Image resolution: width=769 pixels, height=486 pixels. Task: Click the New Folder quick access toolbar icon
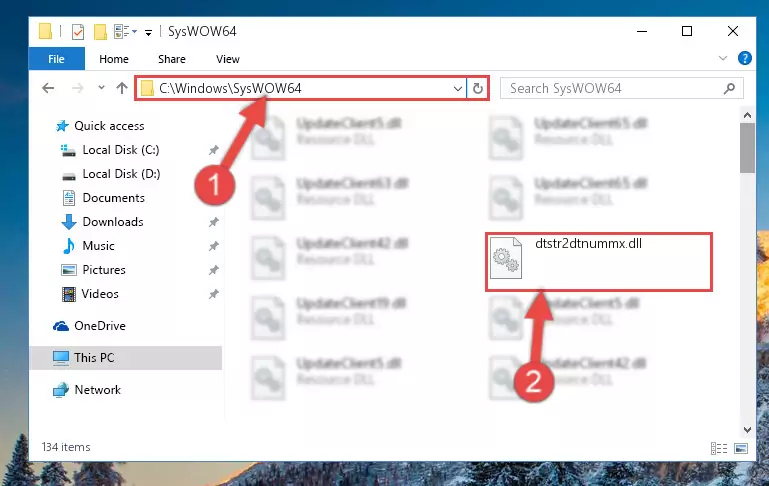point(100,32)
